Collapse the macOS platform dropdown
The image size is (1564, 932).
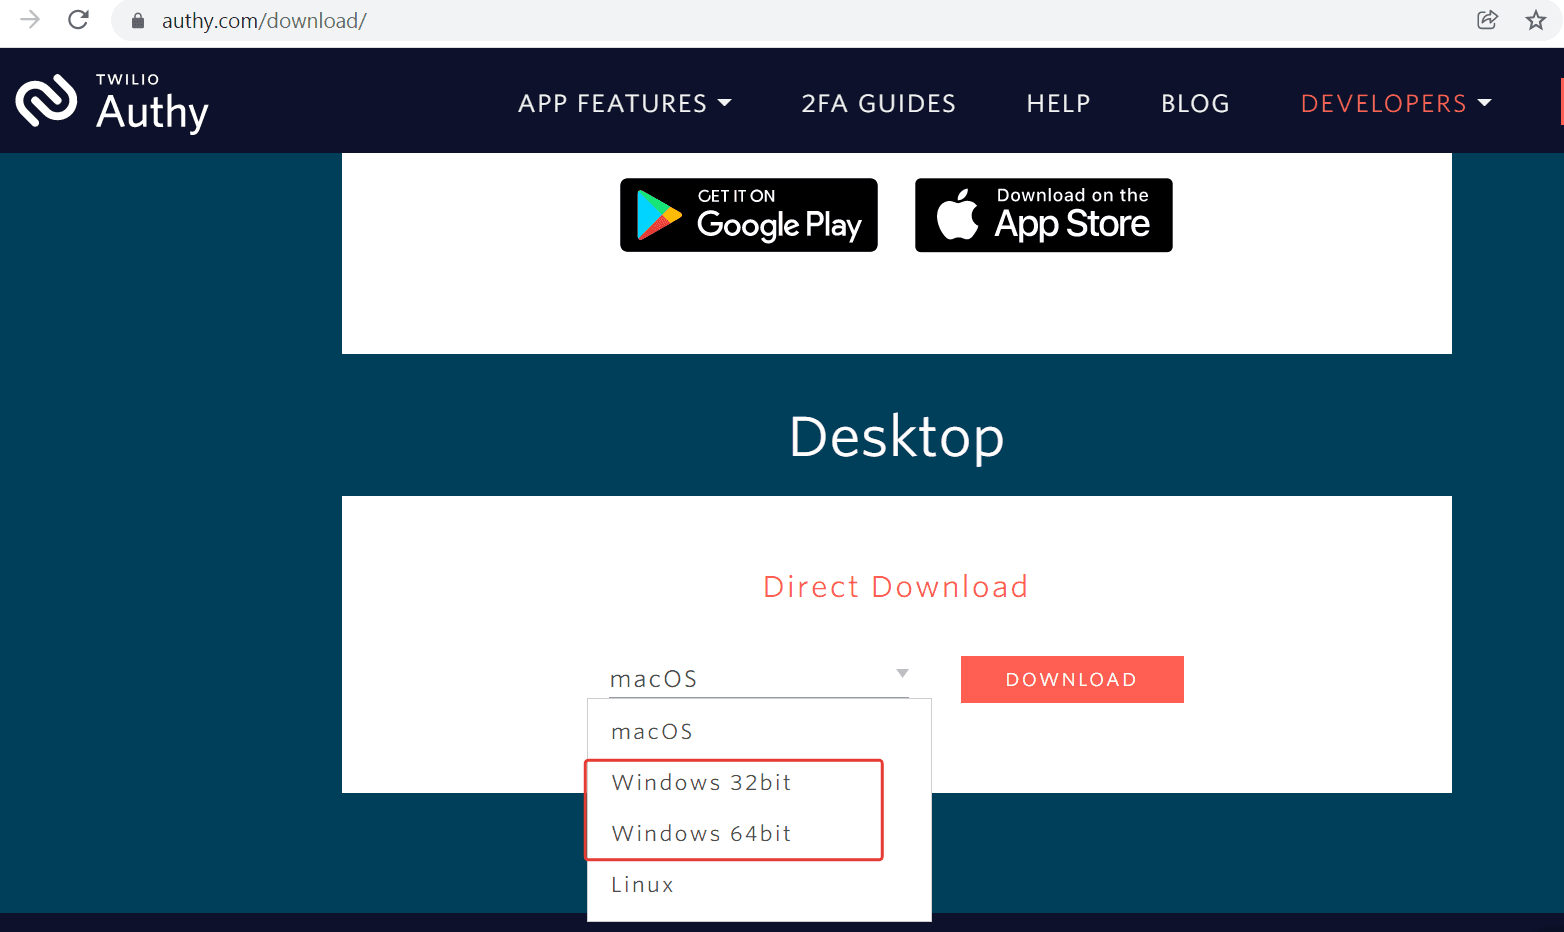[x=758, y=679]
